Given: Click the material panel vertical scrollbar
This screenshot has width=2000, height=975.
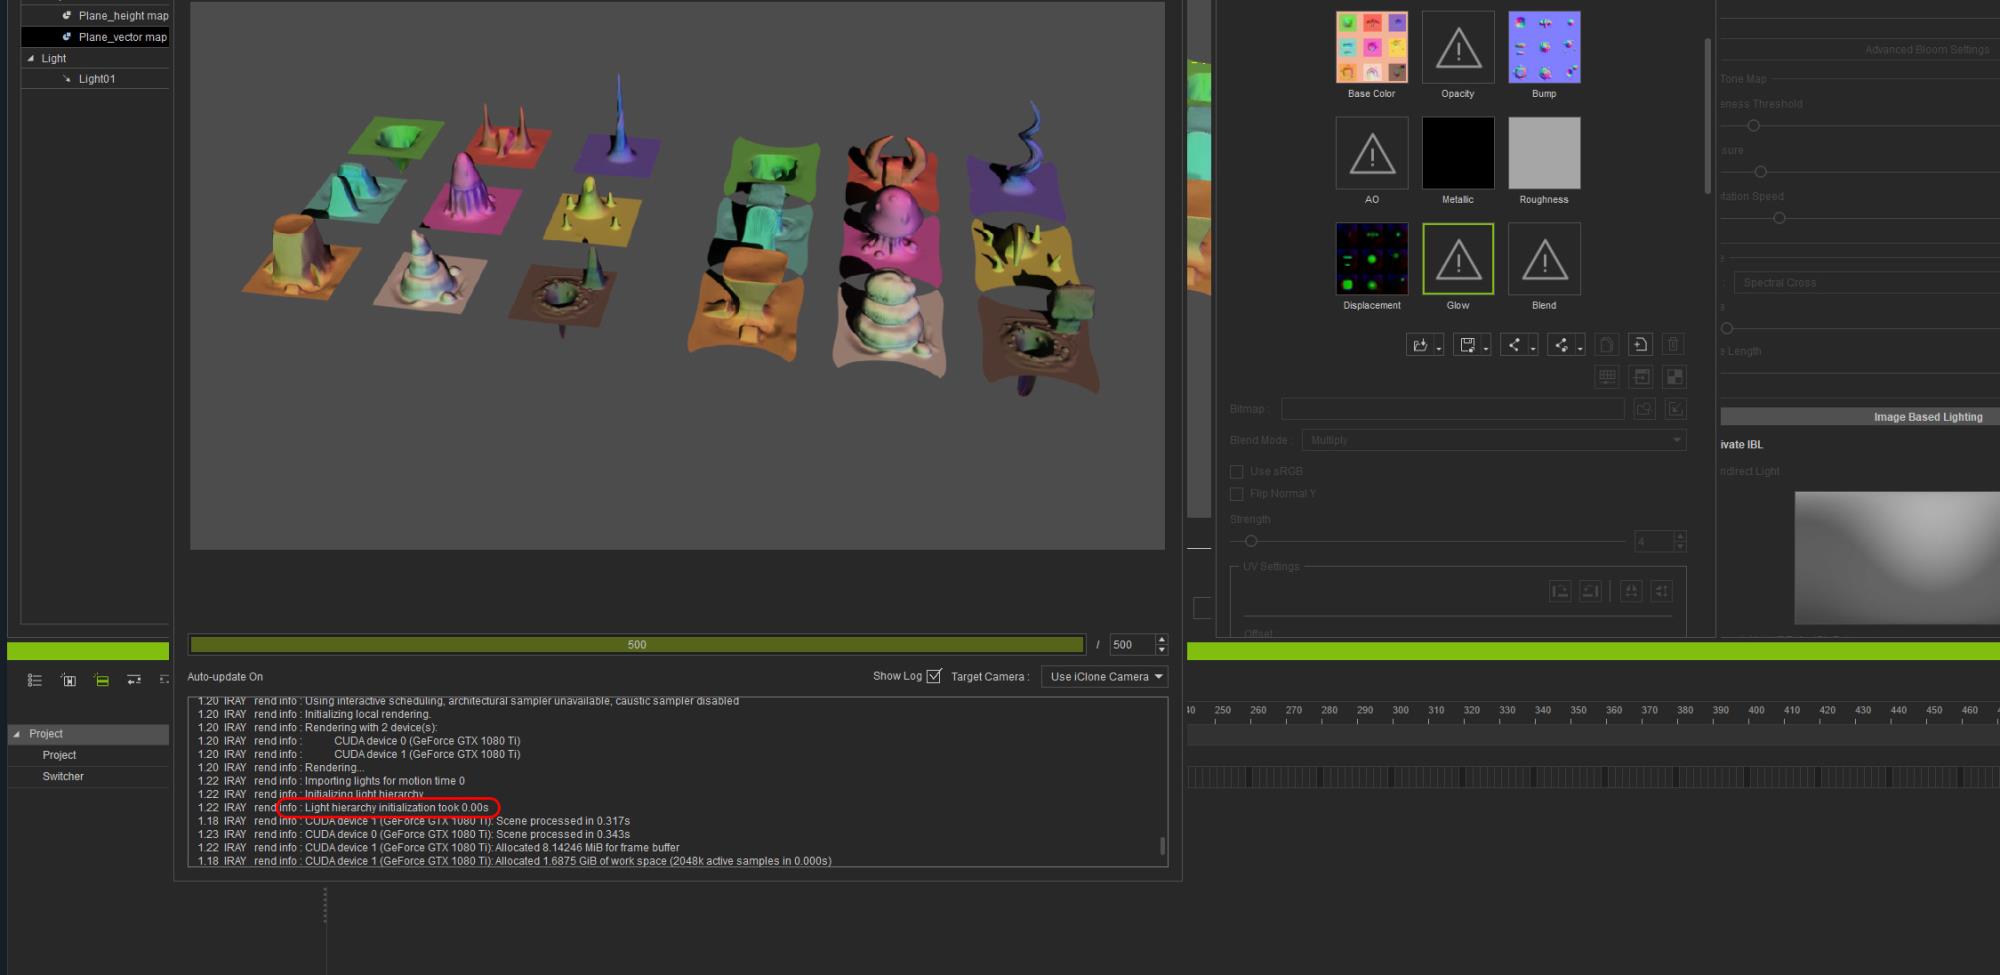Looking at the screenshot, I should coord(1708,115).
